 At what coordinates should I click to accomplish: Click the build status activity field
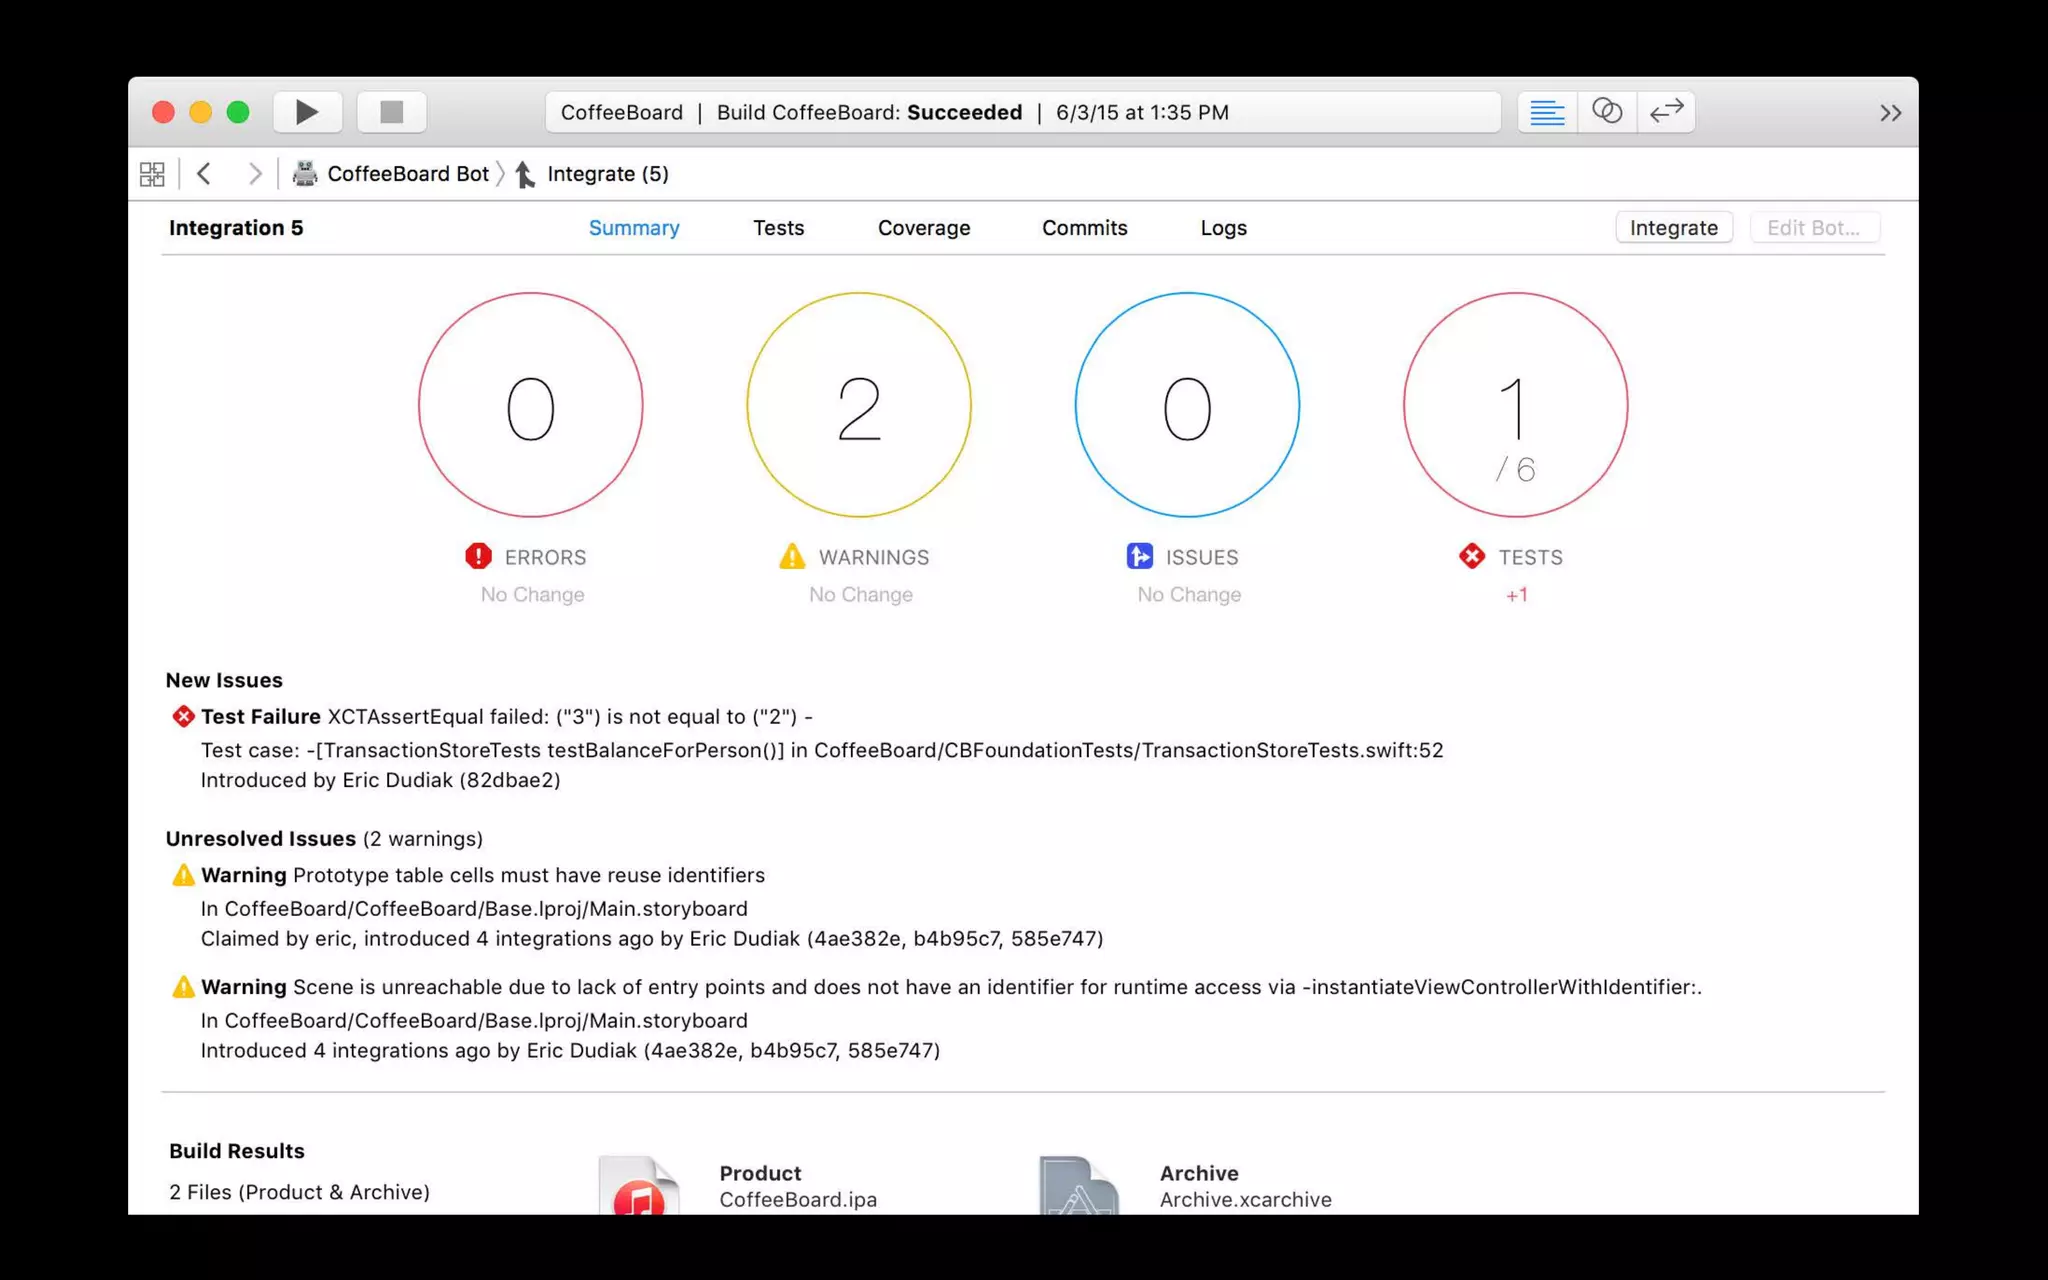click(1022, 112)
